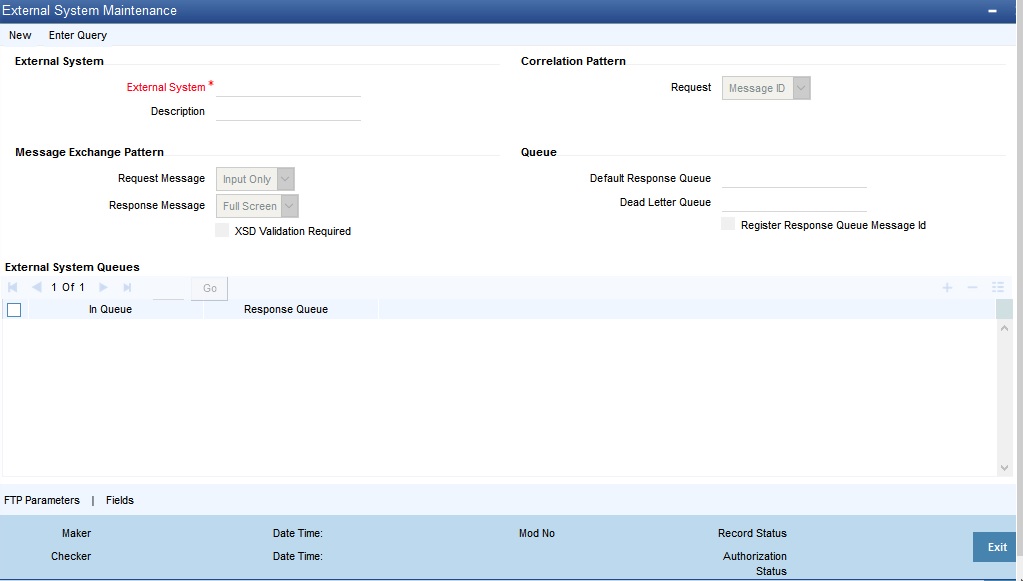Minimize the External System Maintenance window
The image size is (1023, 581).
pos(992,12)
